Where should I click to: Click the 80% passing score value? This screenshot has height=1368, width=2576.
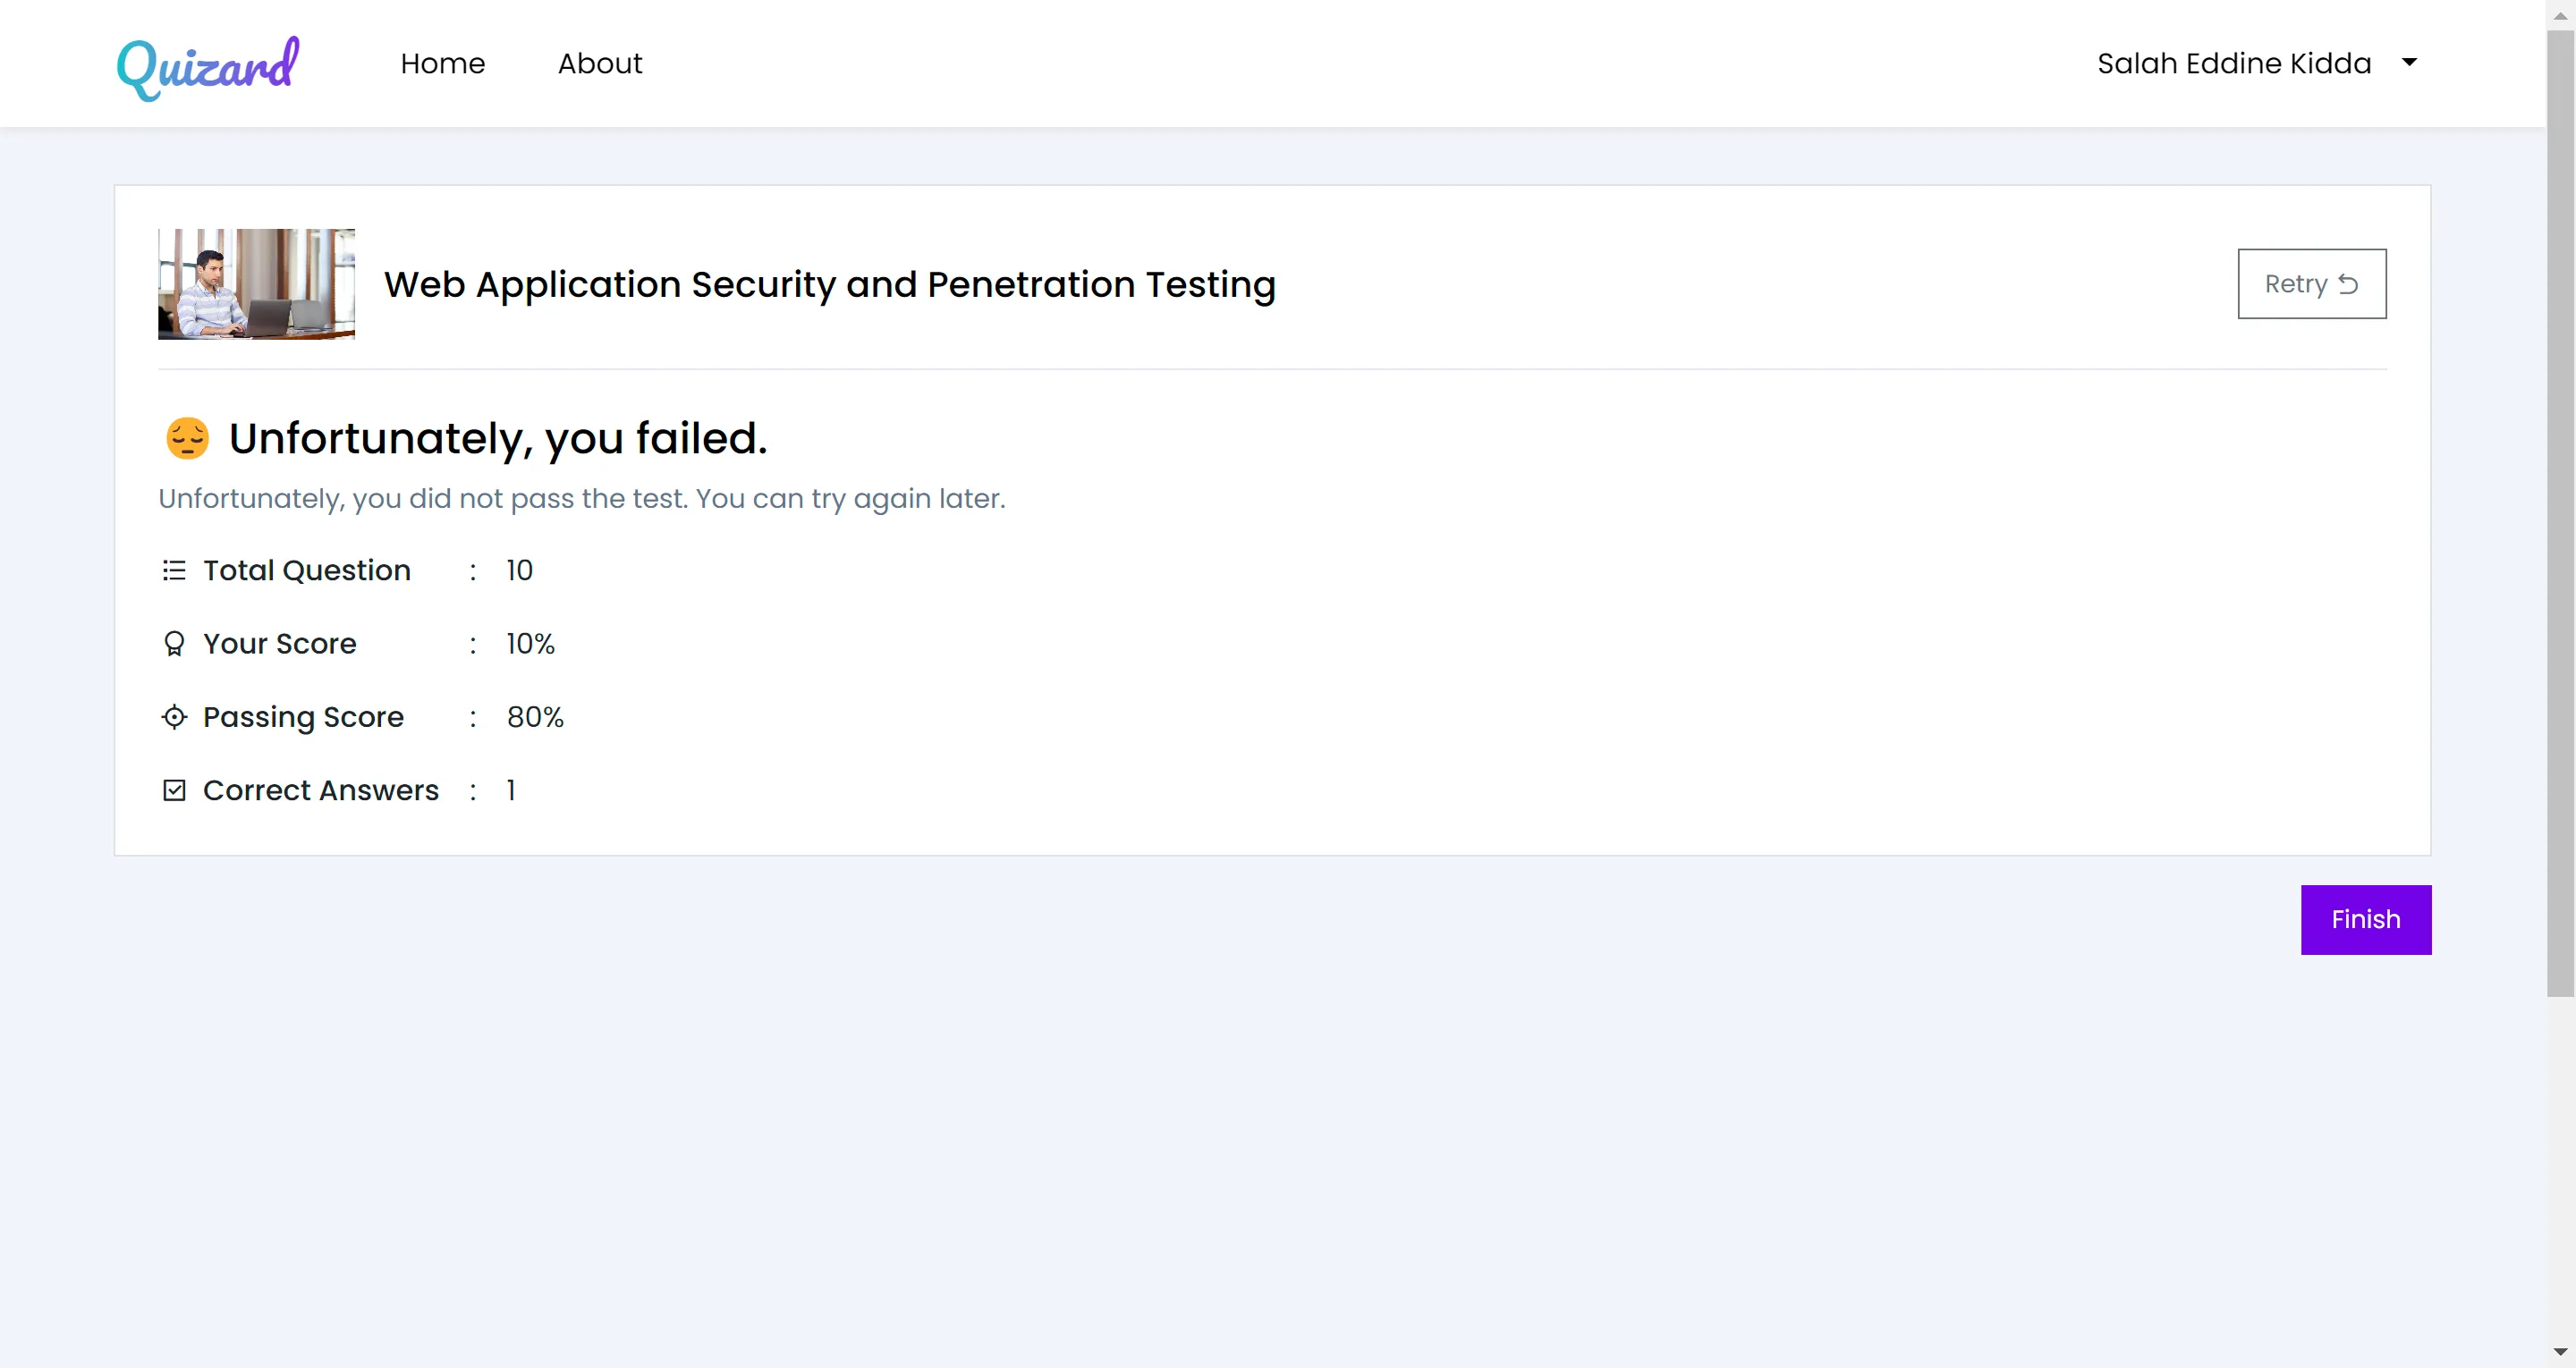pyautogui.click(x=534, y=717)
